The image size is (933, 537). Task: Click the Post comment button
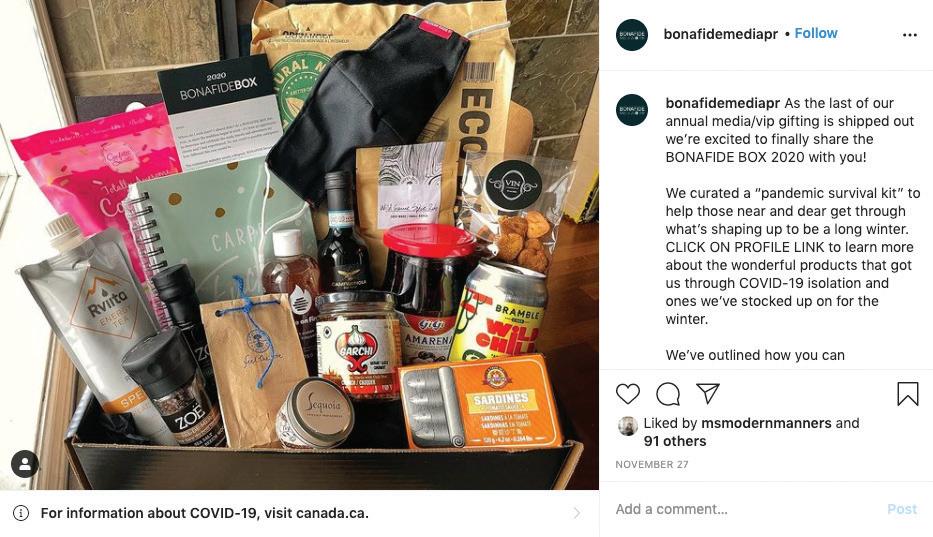point(902,509)
